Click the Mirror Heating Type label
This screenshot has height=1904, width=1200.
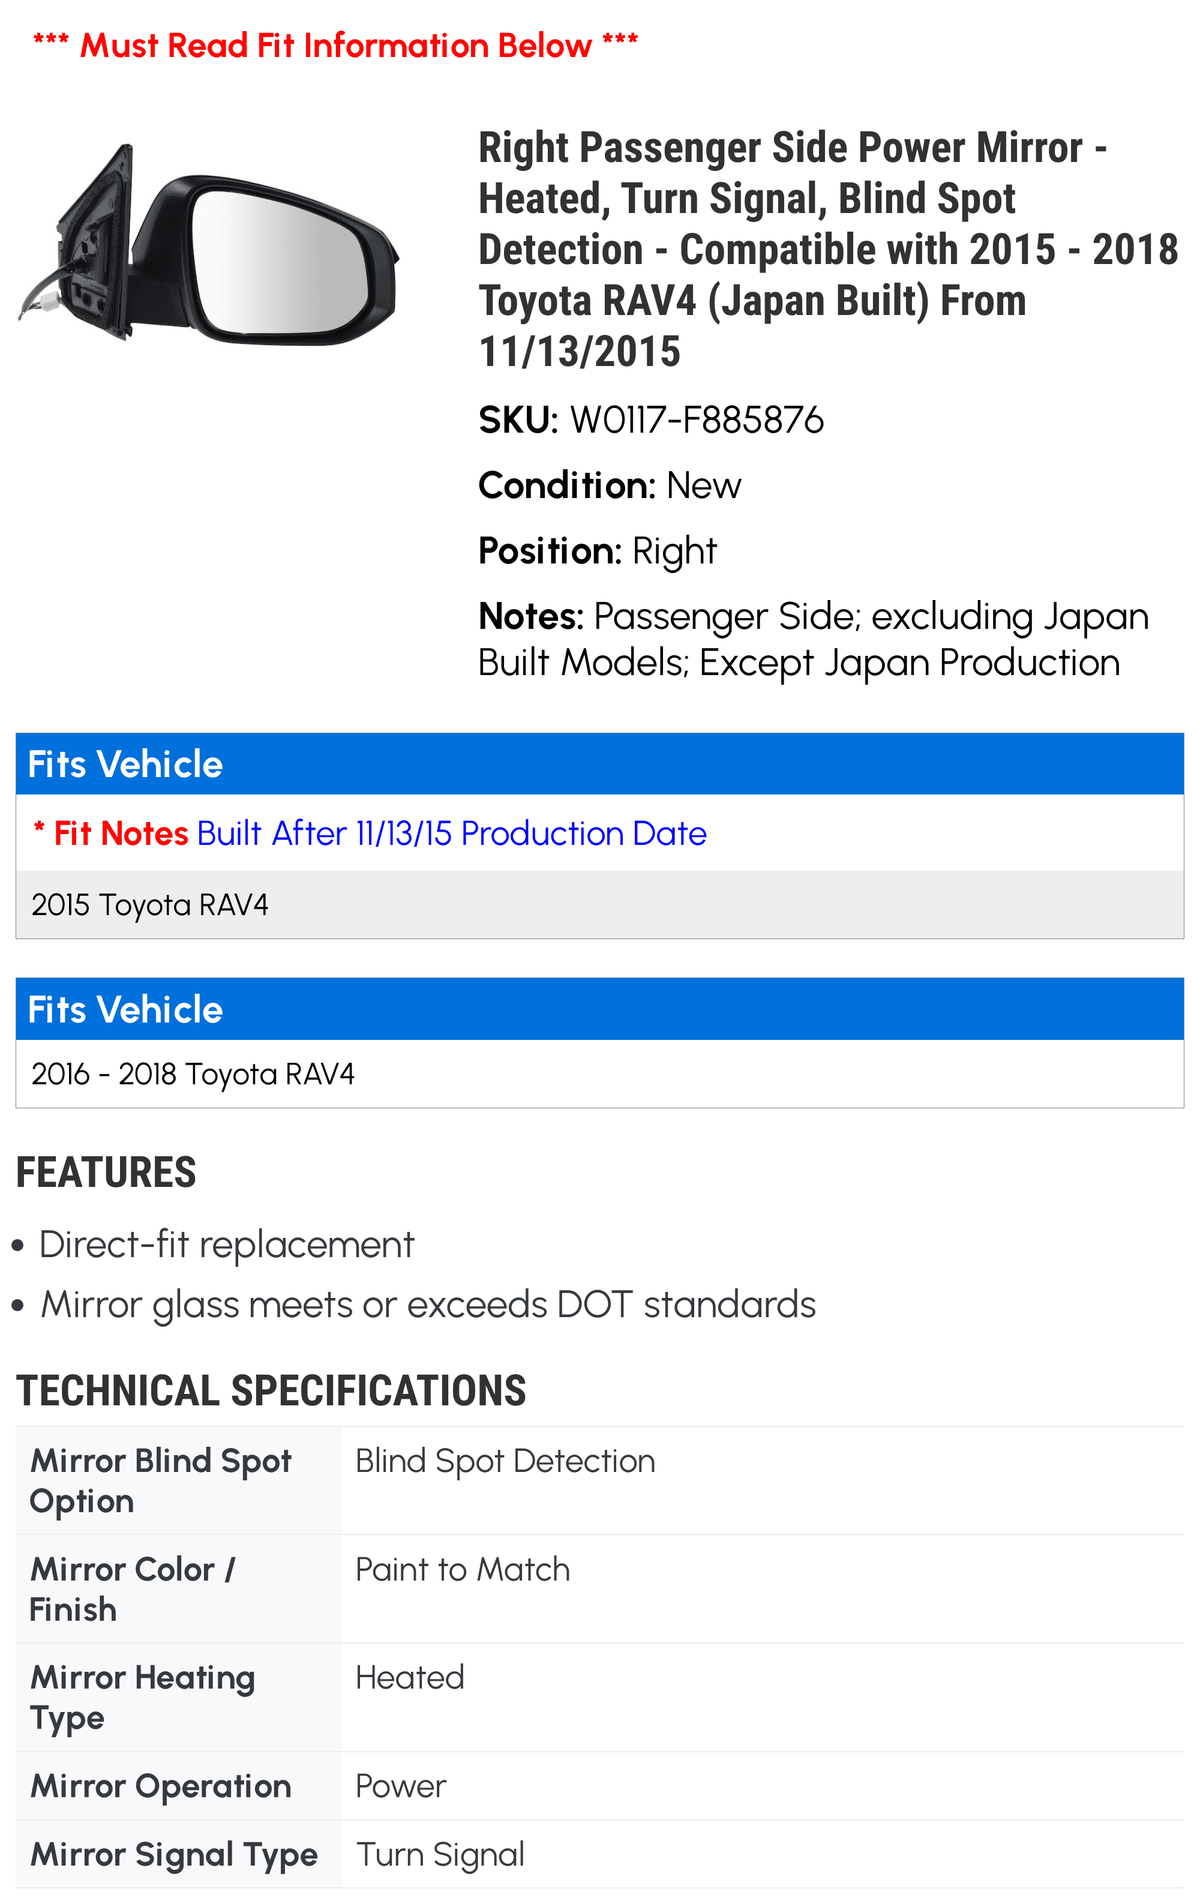pos(142,1697)
